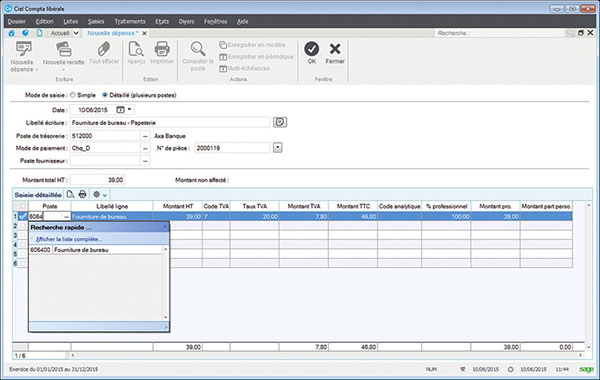Click the home icon in tab bar
This screenshot has width=600, height=380.
(x=11, y=33)
